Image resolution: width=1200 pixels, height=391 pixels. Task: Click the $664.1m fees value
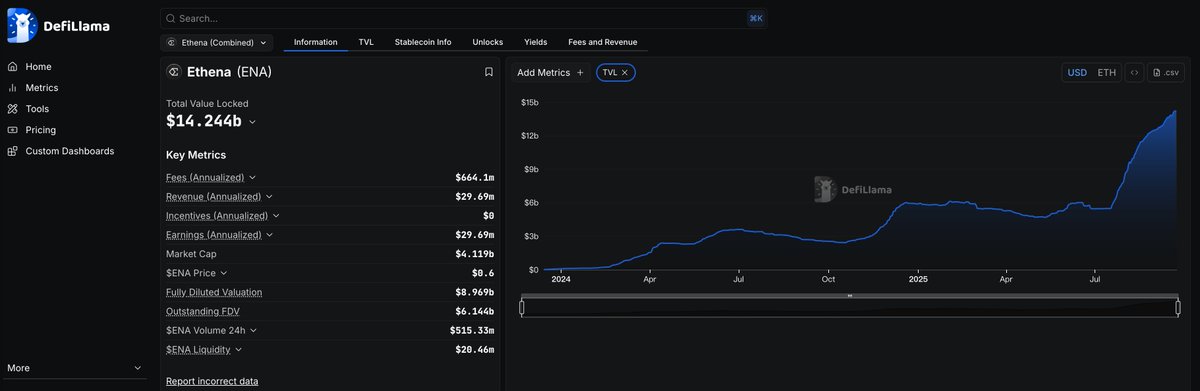pos(474,177)
